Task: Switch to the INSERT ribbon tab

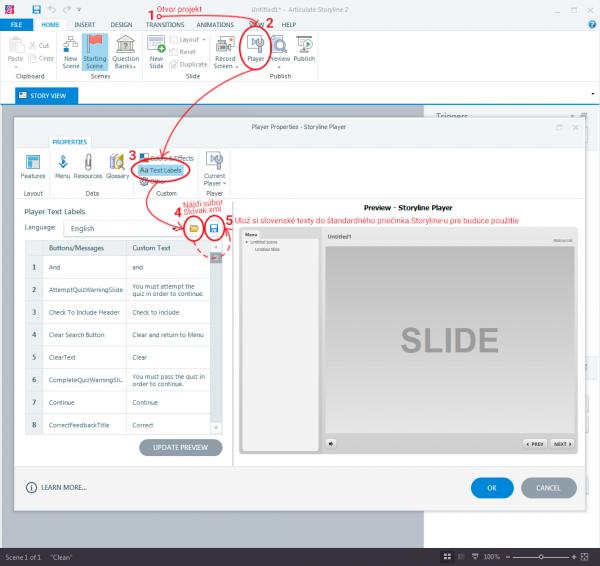Action: 85,24
